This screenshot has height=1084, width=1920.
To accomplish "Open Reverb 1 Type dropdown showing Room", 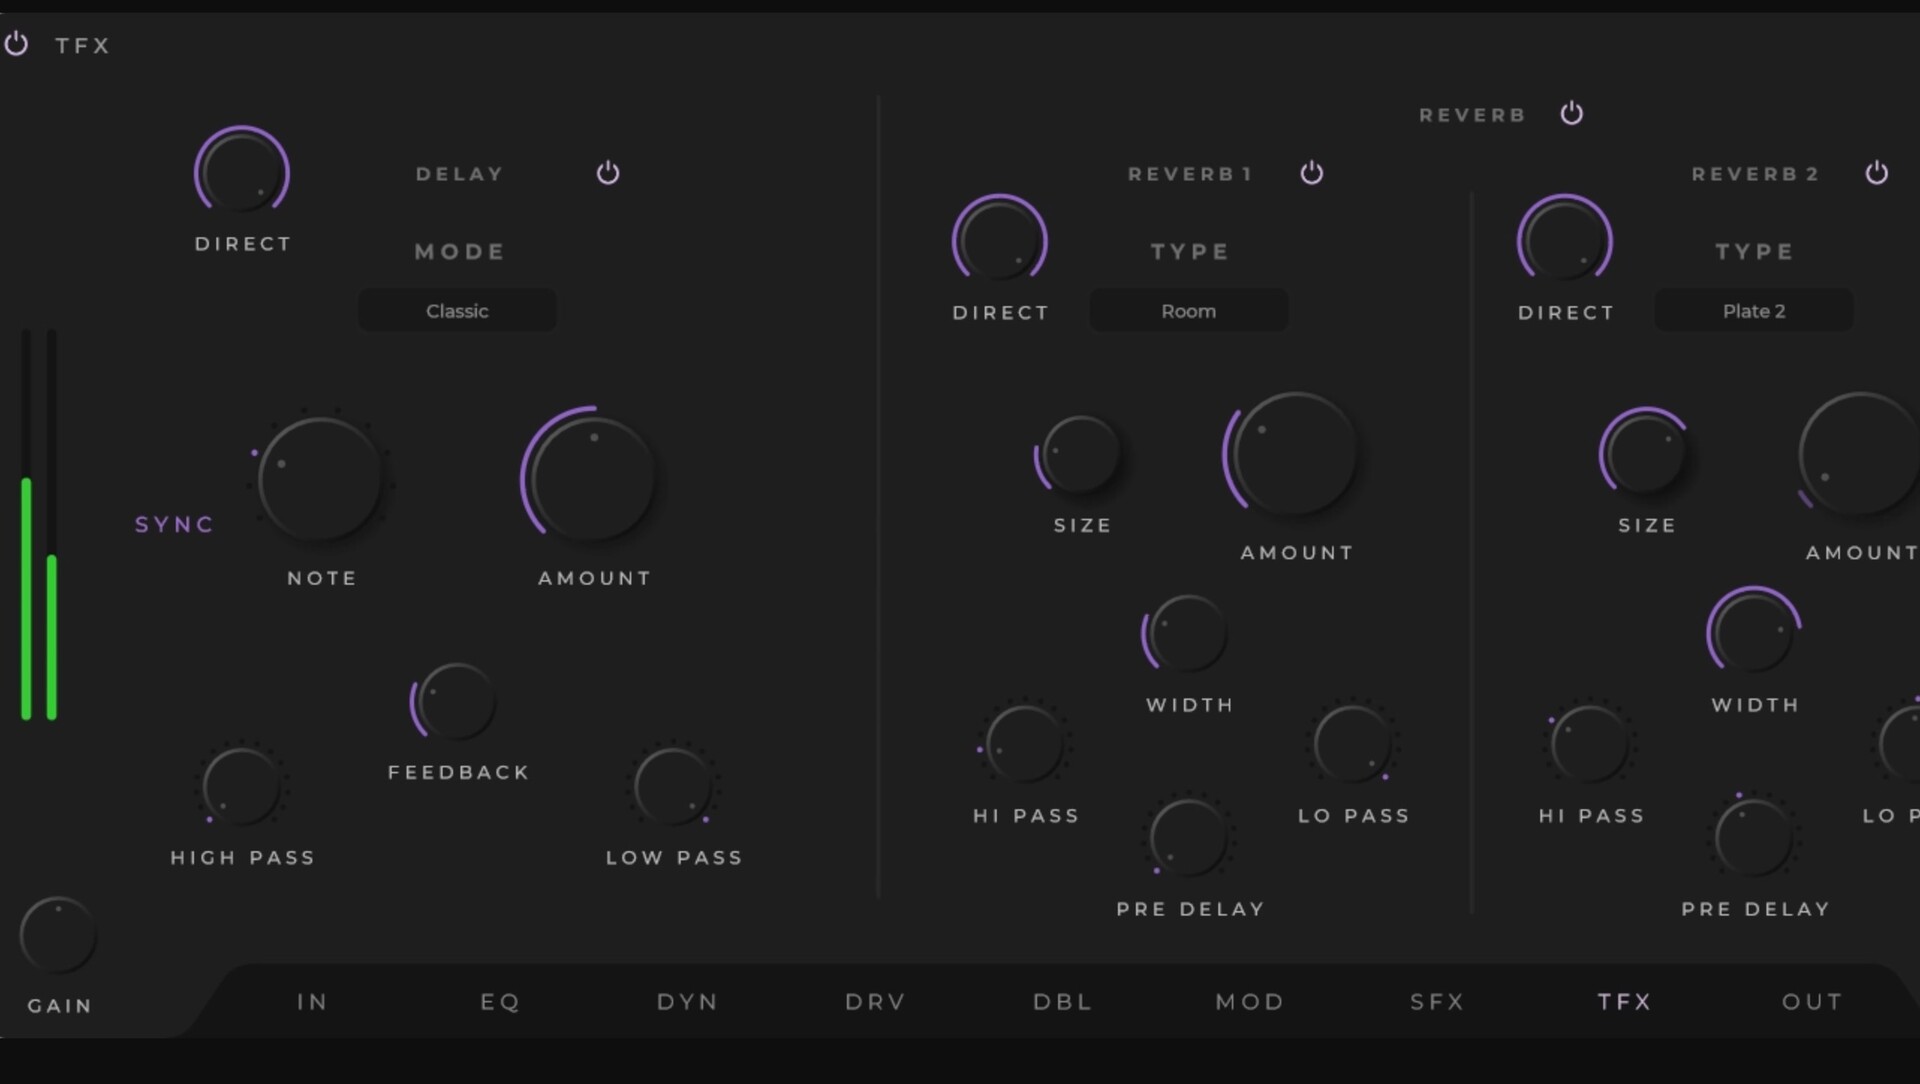I will 1188,311.
